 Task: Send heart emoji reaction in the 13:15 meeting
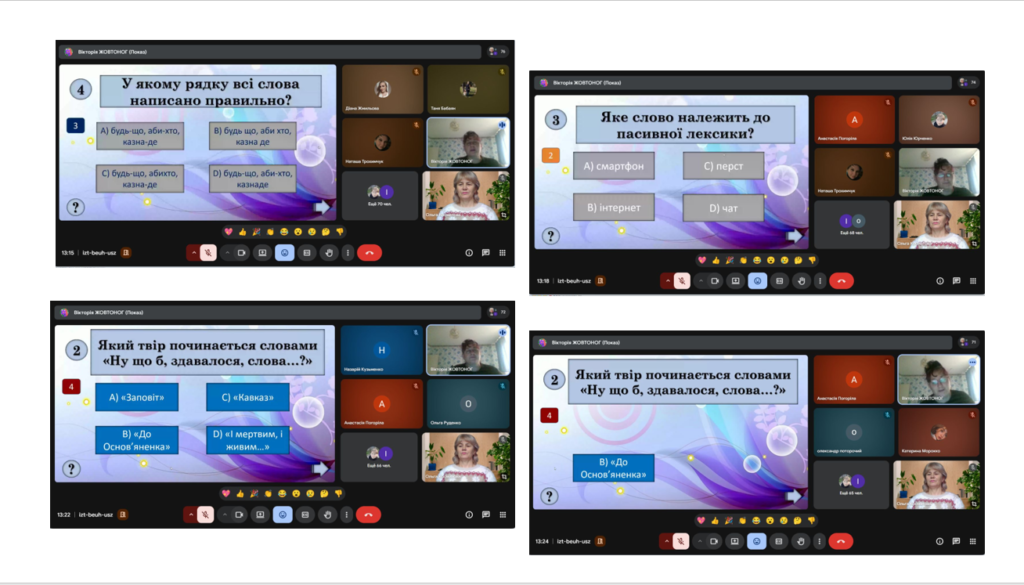[x=228, y=231]
